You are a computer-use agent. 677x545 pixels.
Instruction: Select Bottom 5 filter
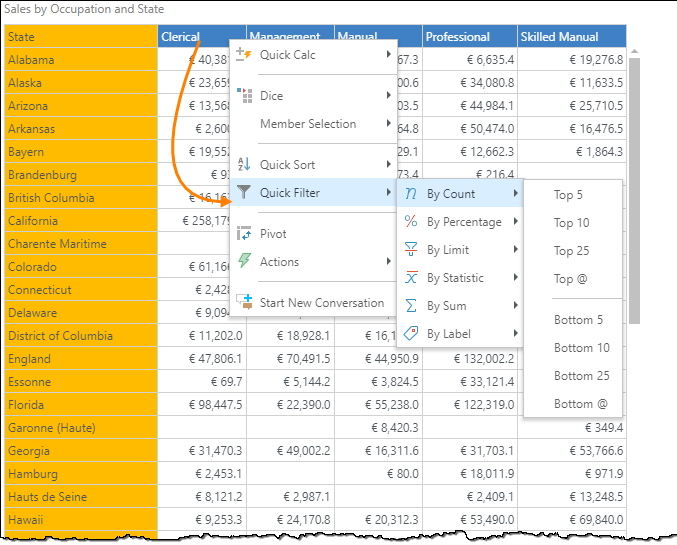pos(573,320)
